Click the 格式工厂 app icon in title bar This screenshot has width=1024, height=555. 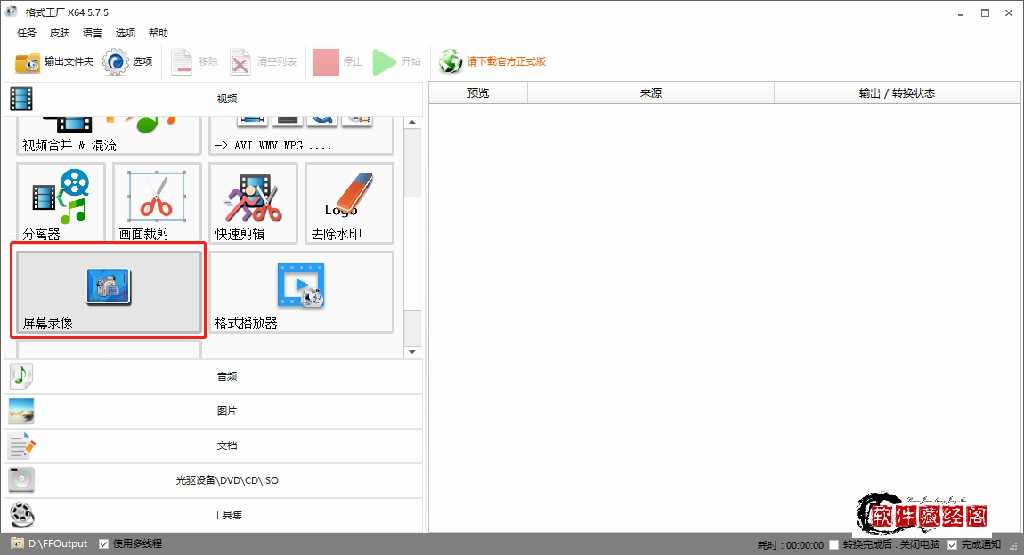(11, 11)
